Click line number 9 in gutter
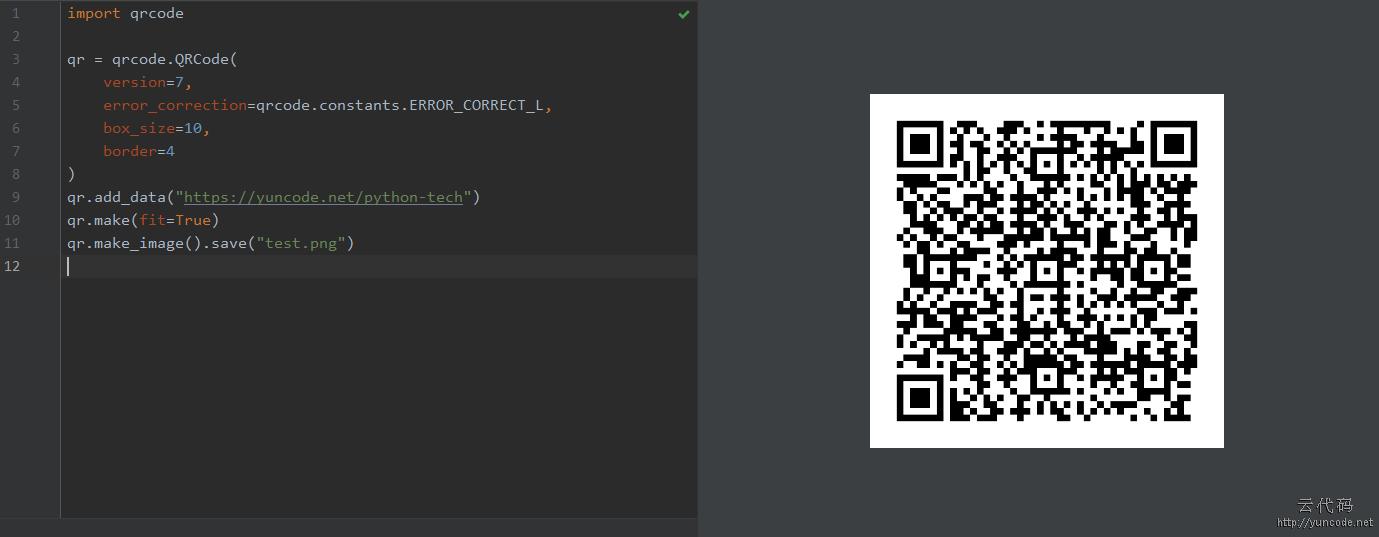 click(x=15, y=197)
